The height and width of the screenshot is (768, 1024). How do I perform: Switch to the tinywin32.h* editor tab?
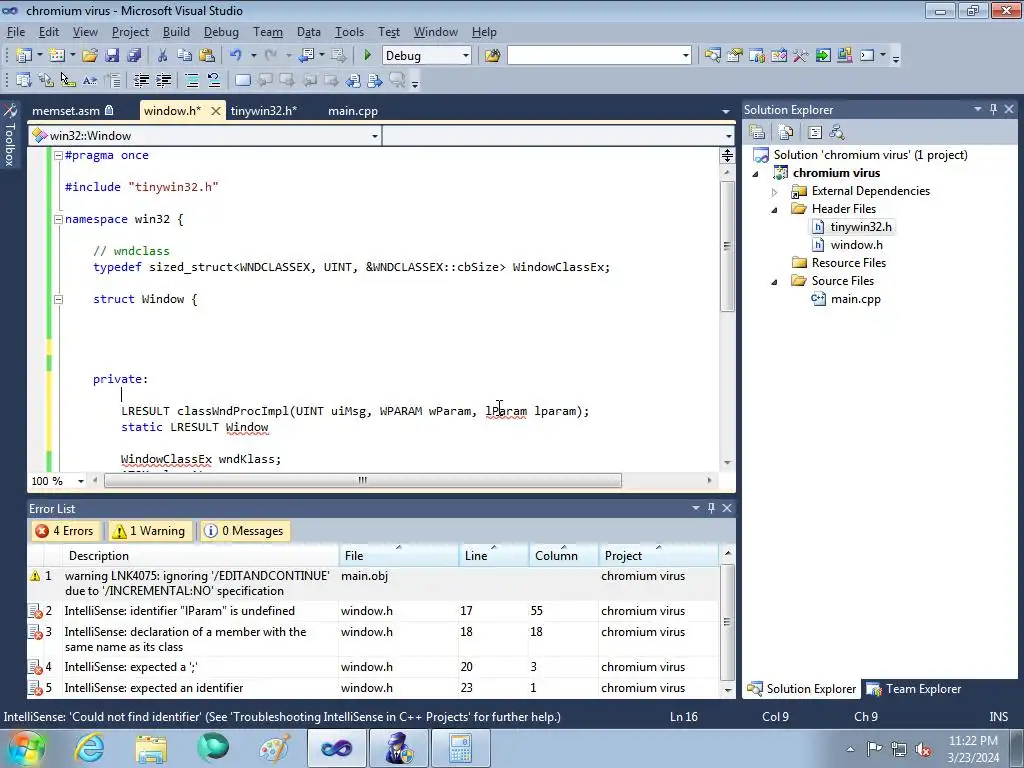[x=263, y=111]
